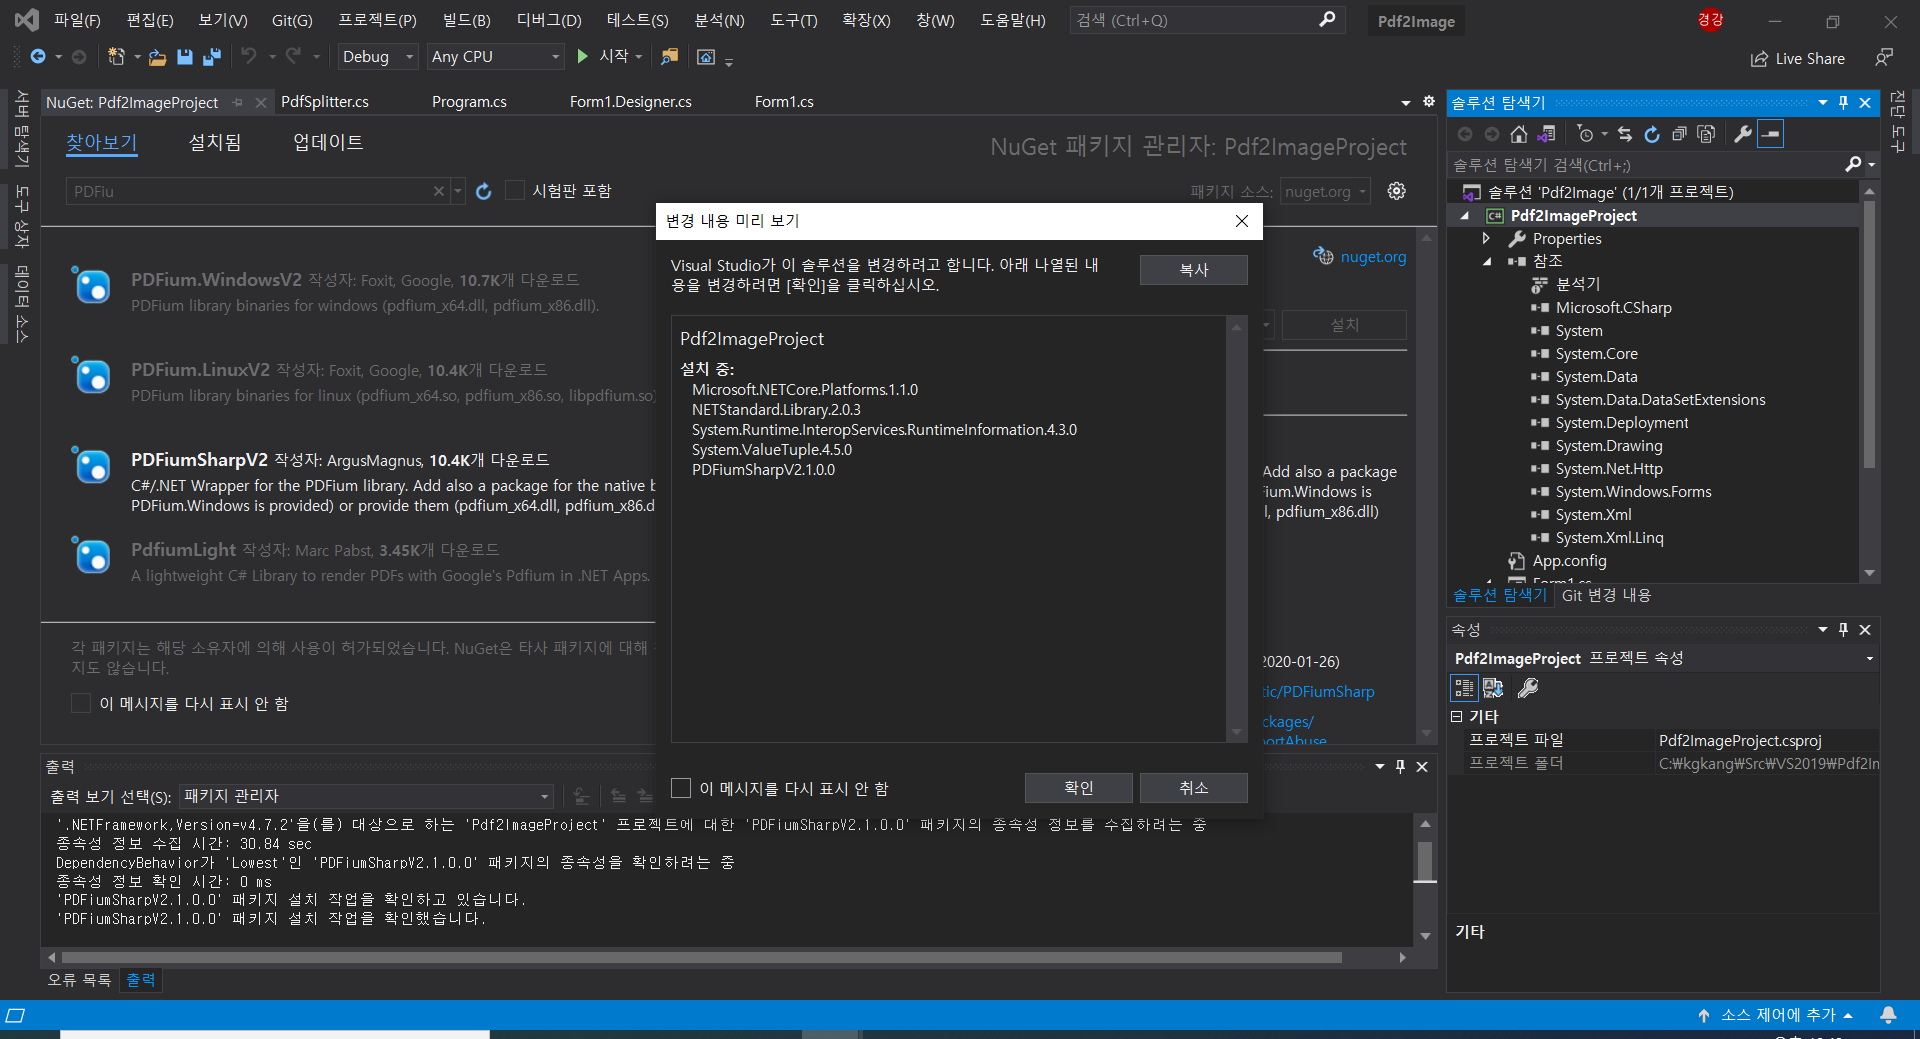The height and width of the screenshot is (1039, 1920).
Task: Open the Start button dropdown arrow
Action: (639, 57)
